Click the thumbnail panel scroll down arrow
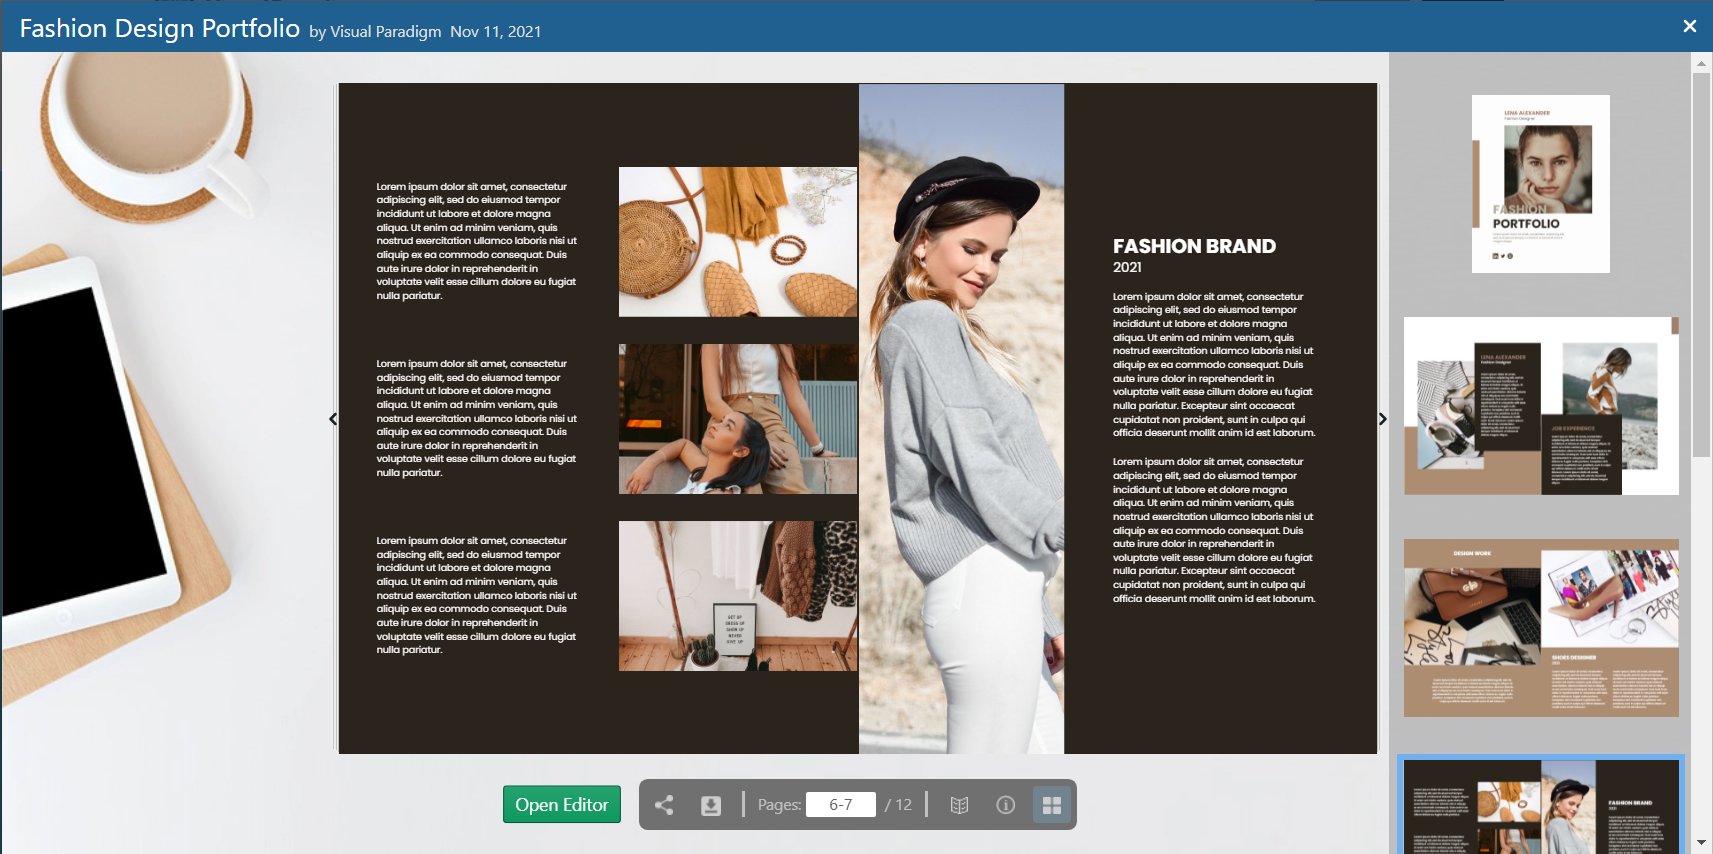The width and height of the screenshot is (1713, 854). click(x=1701, y=844)
